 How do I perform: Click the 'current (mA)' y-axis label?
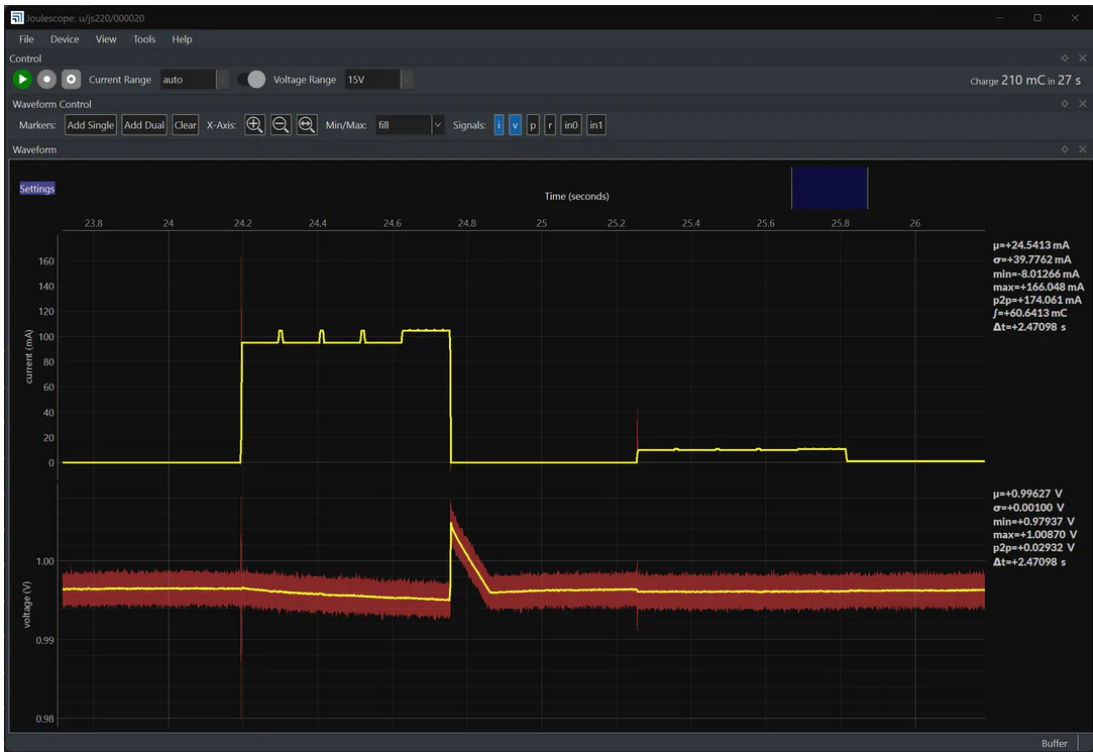click(x=29, y=356)
